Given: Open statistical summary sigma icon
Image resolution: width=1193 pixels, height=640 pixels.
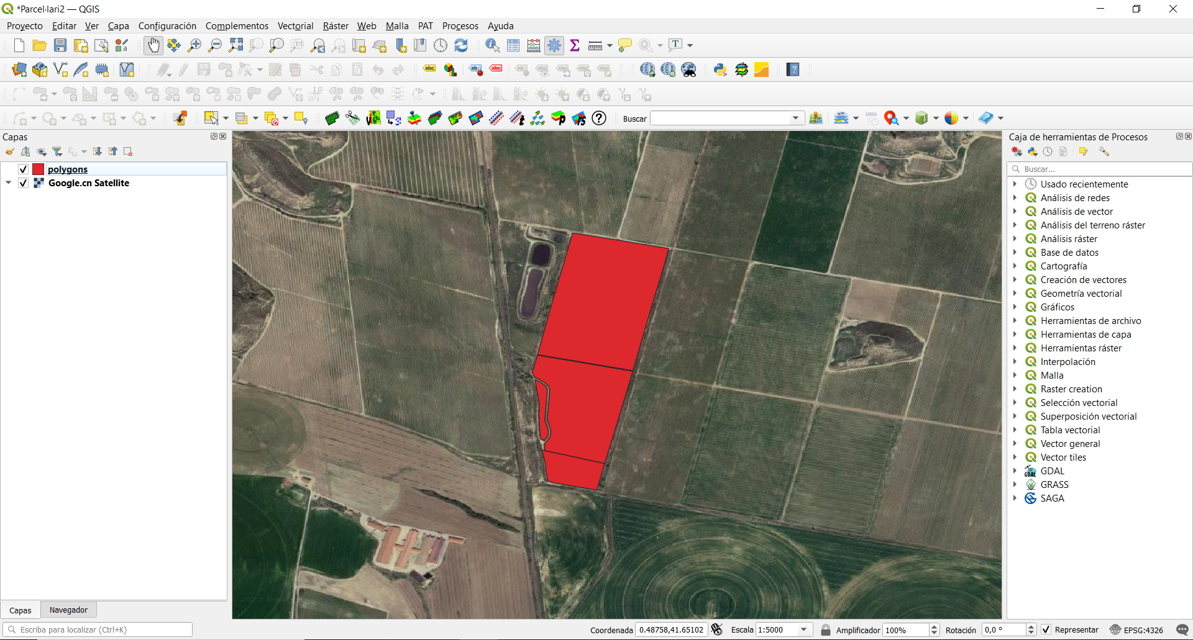Looking at the screenshot, I should click(574, 46).
